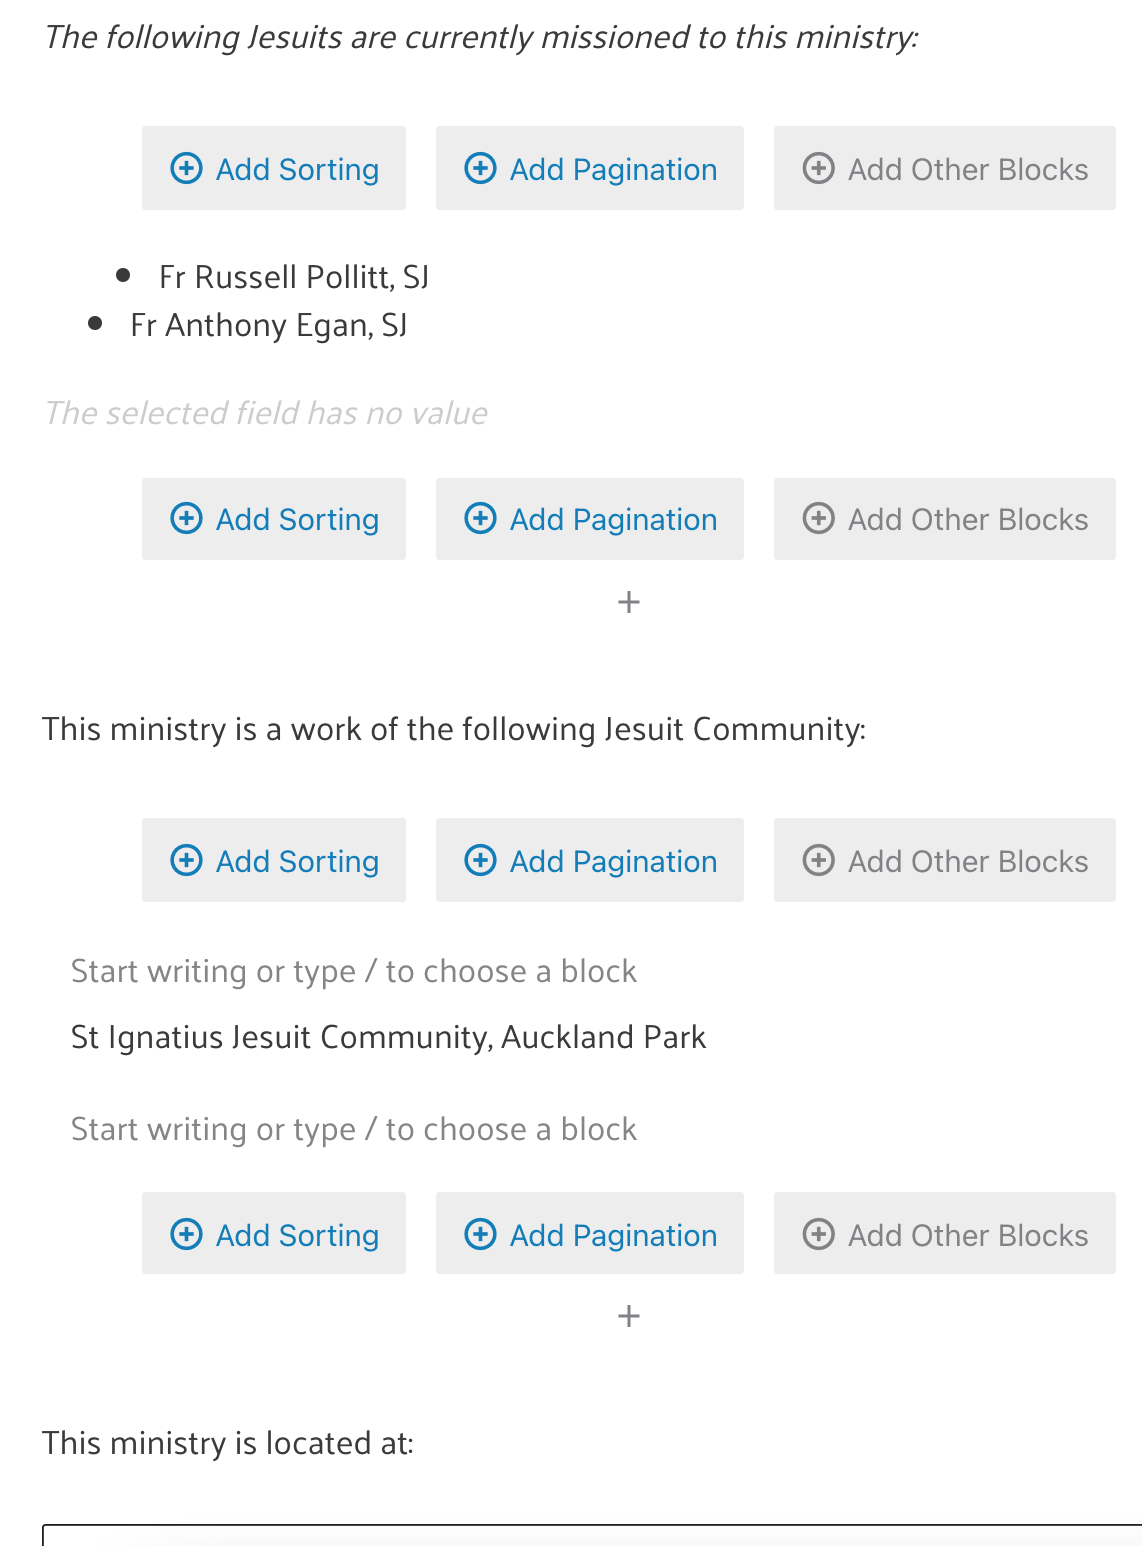This screenshot has height=1546, width=1142.
Task: Click the last Add Pagination button
Action: [590, 1233]
